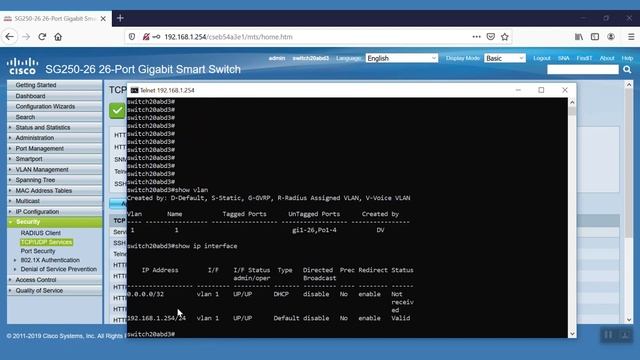Click the Pocket save icon
This screenshot has width=640, height=360.
[491, 37]
